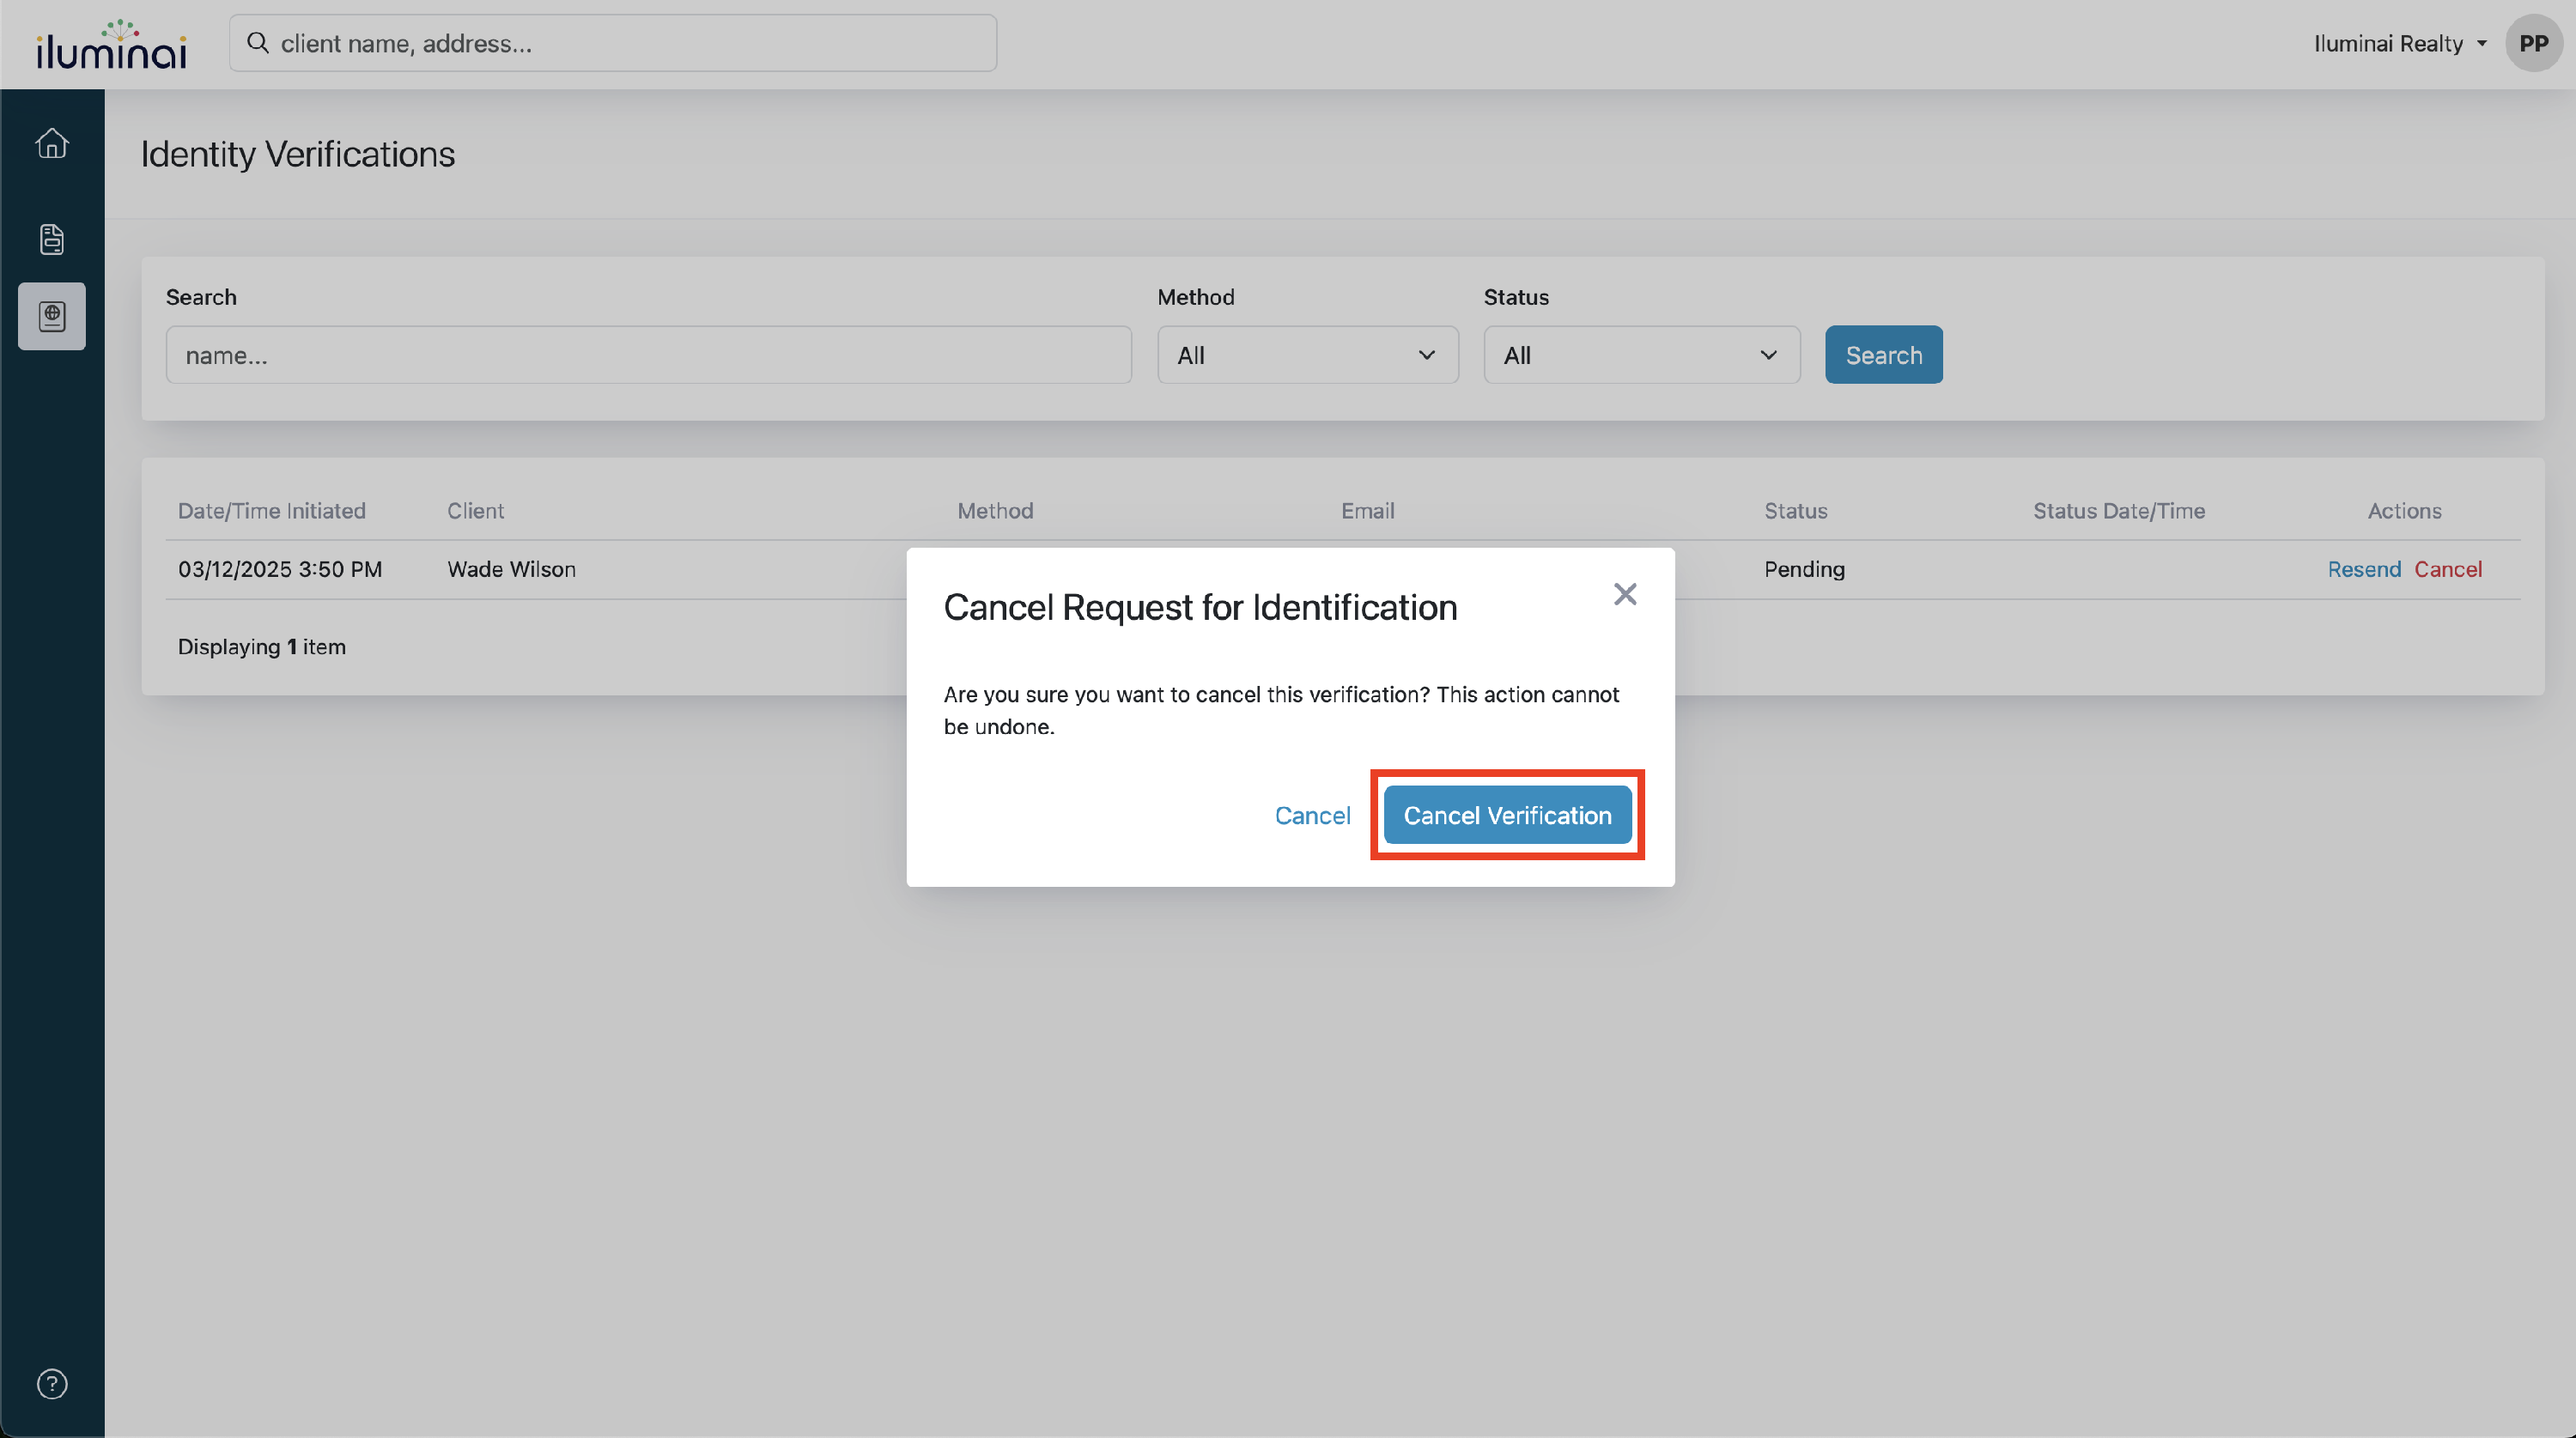
Task: Click red Cancel action for Wade Wilson
Action: pyautogui.click(x=2448, y=569)
